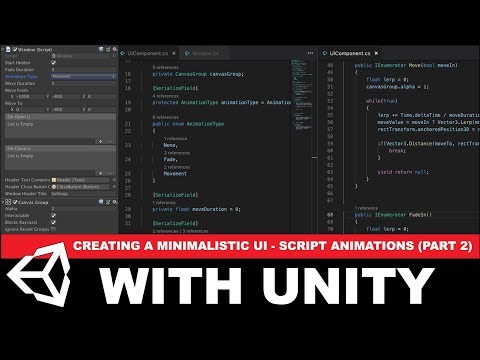
Task: Select the right editor UIComponent.cs tab
Action: [x=350, y=53]
